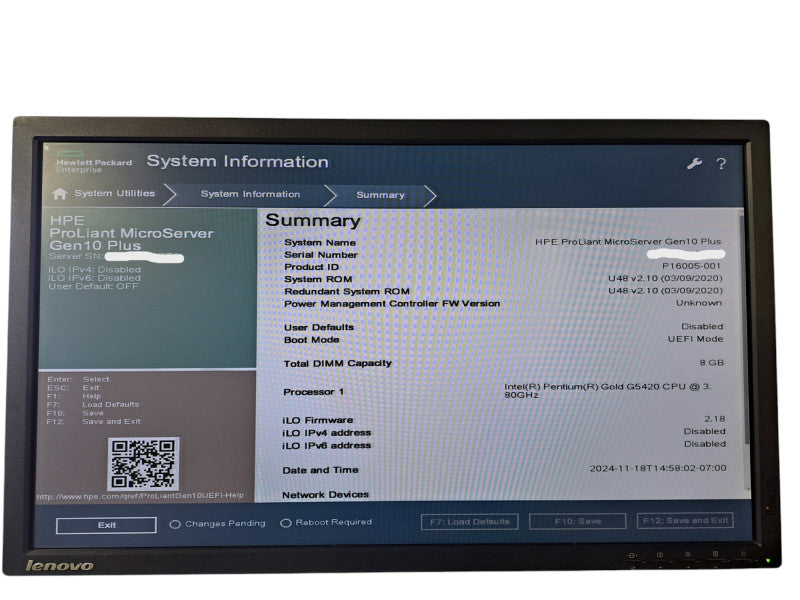The image size is (800, 600).
Task: Click iLO IPv4: Disabled sidebar text
Action: tap(94, 269)
